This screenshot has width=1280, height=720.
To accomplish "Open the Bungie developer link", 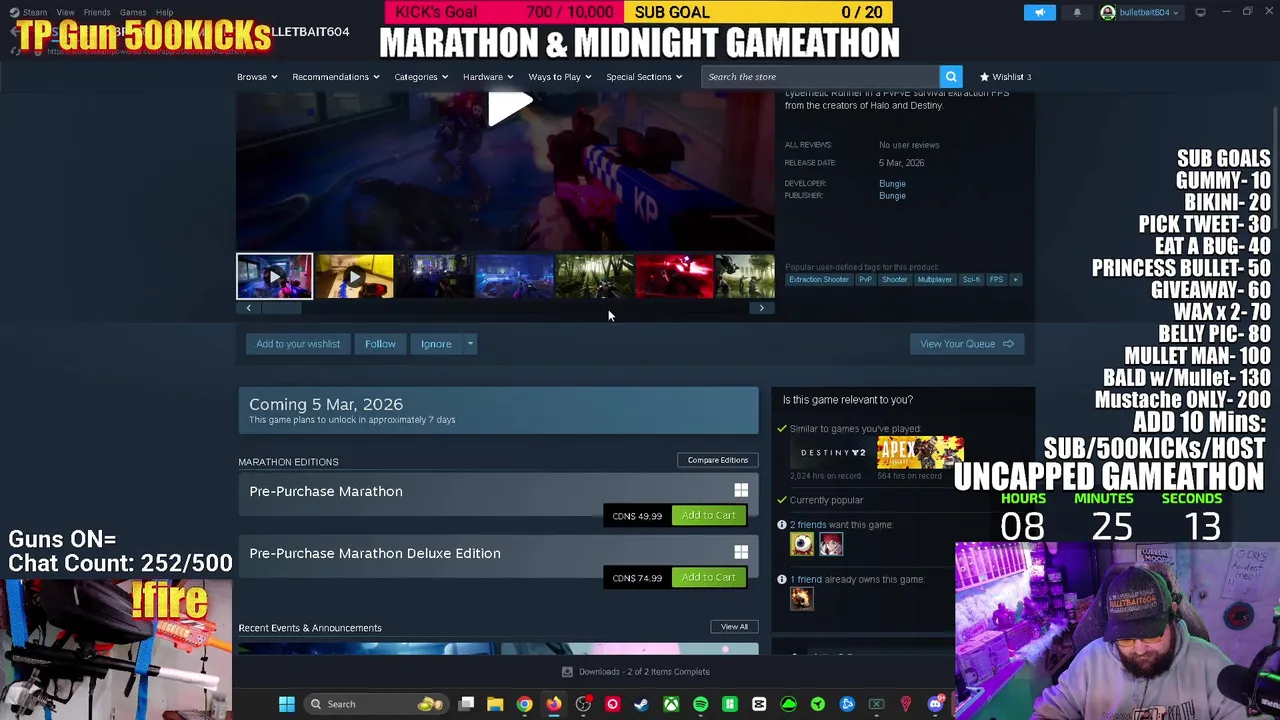I will point(892,184).
